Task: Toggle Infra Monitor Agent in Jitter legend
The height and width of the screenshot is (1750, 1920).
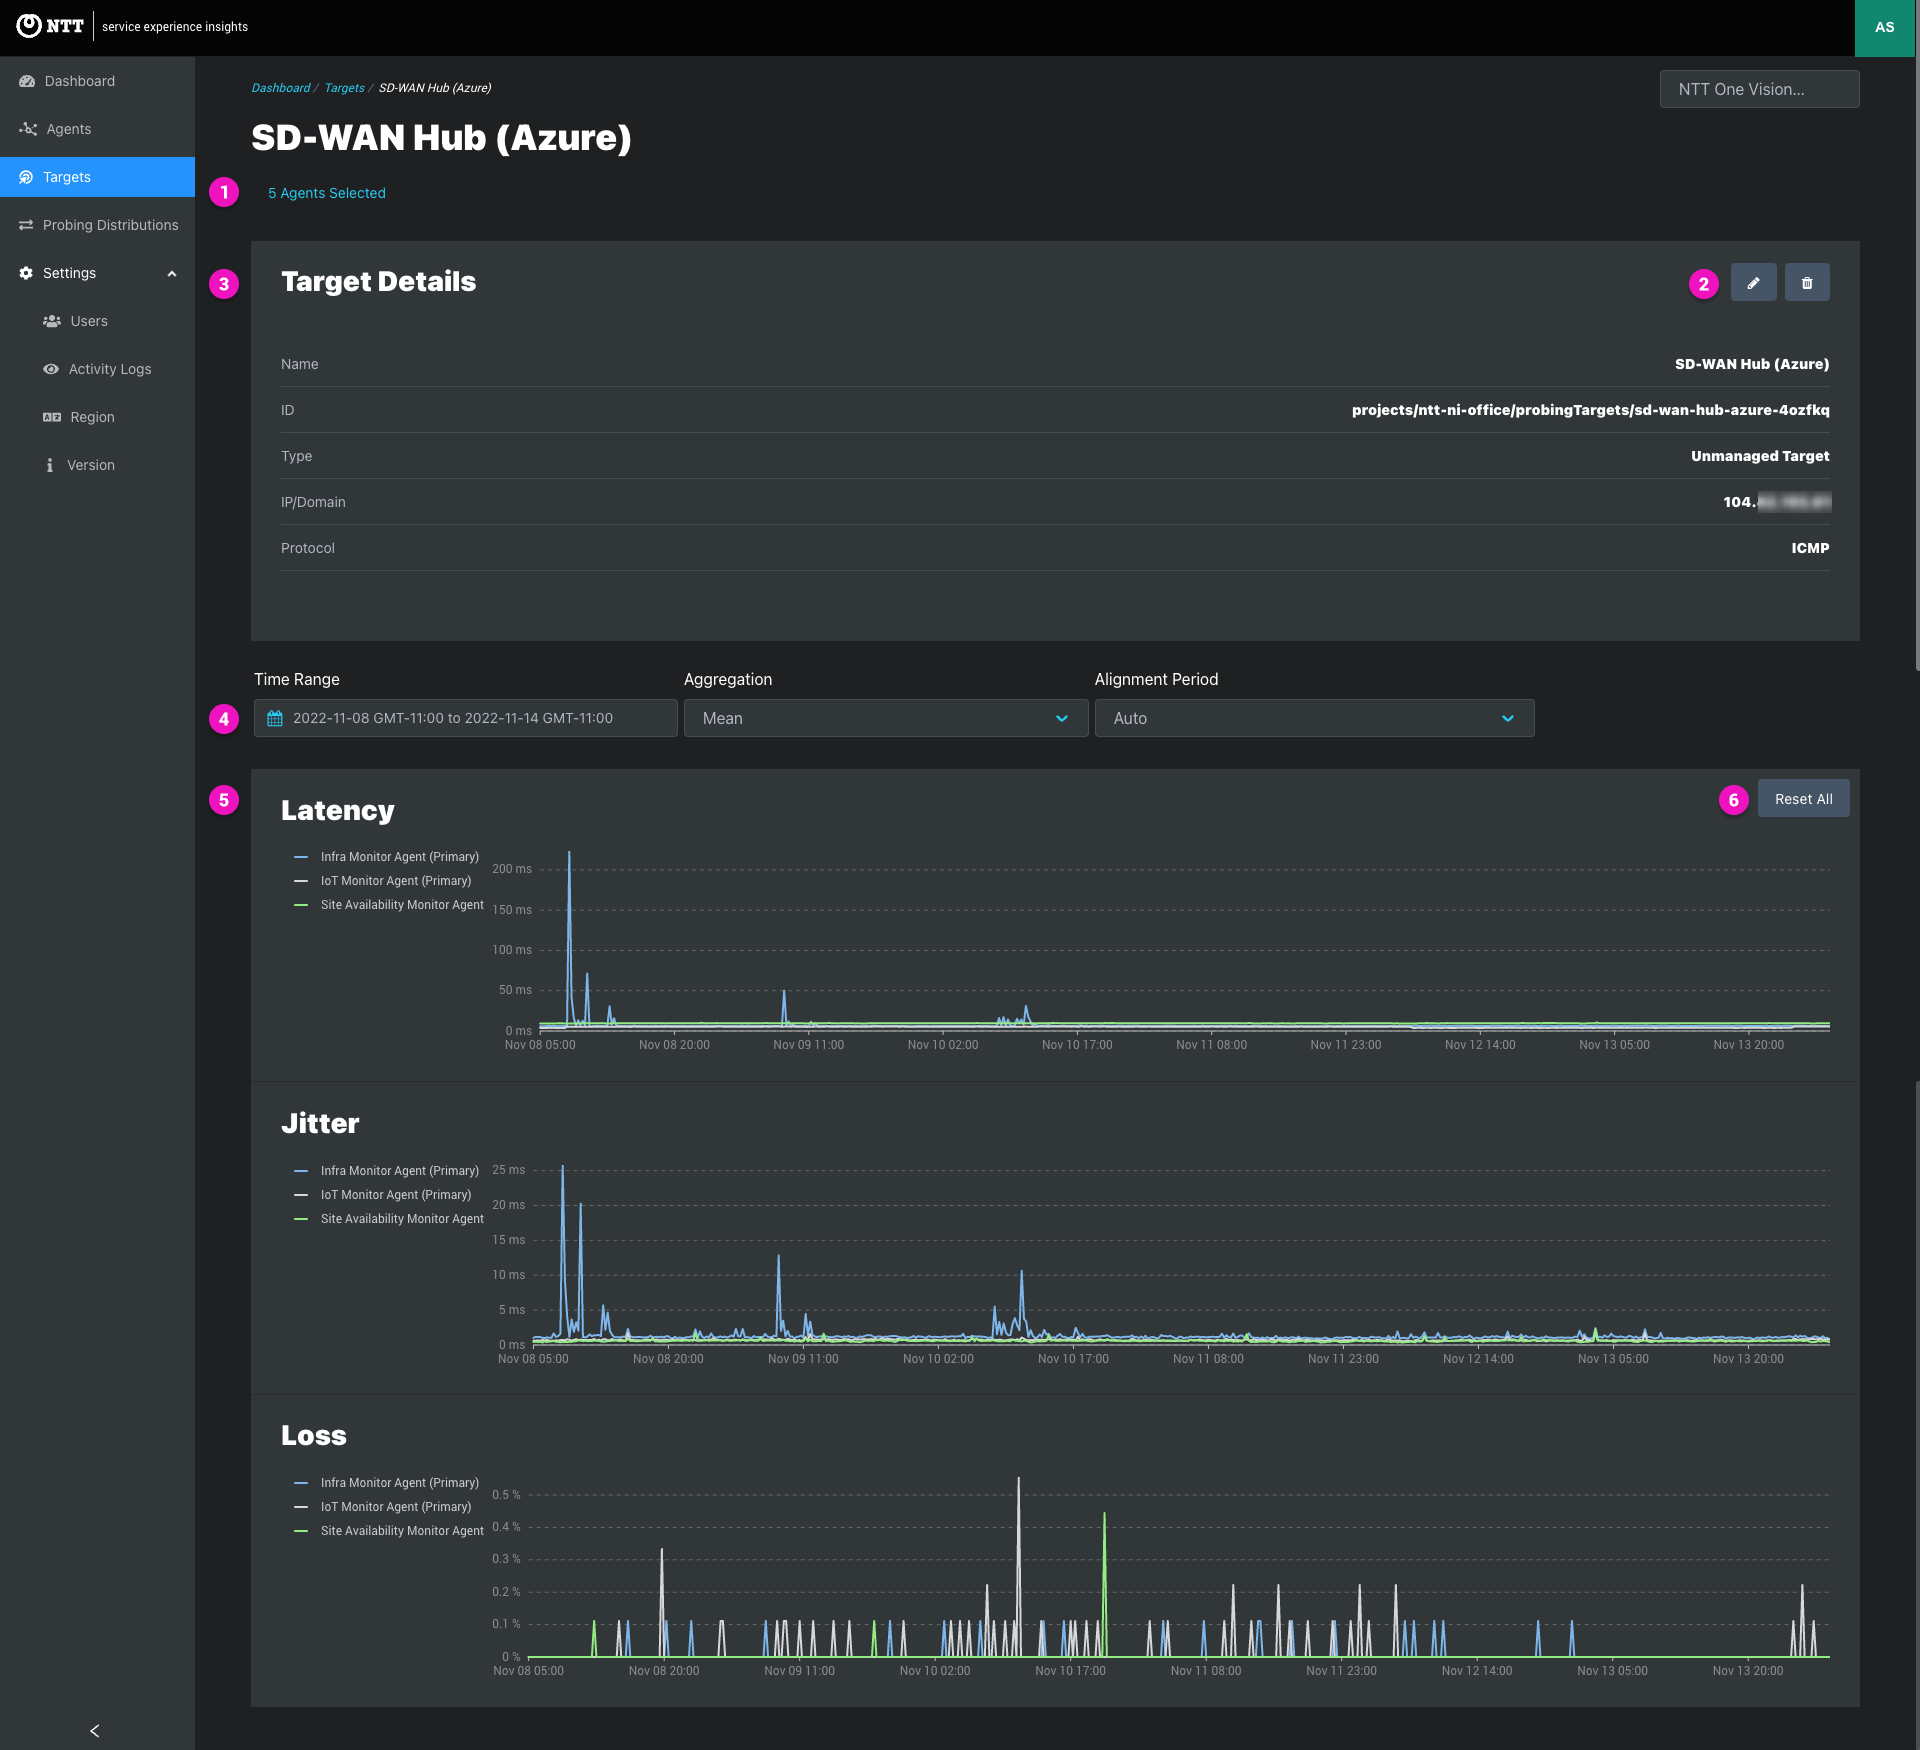Action: coord(386,1171)
